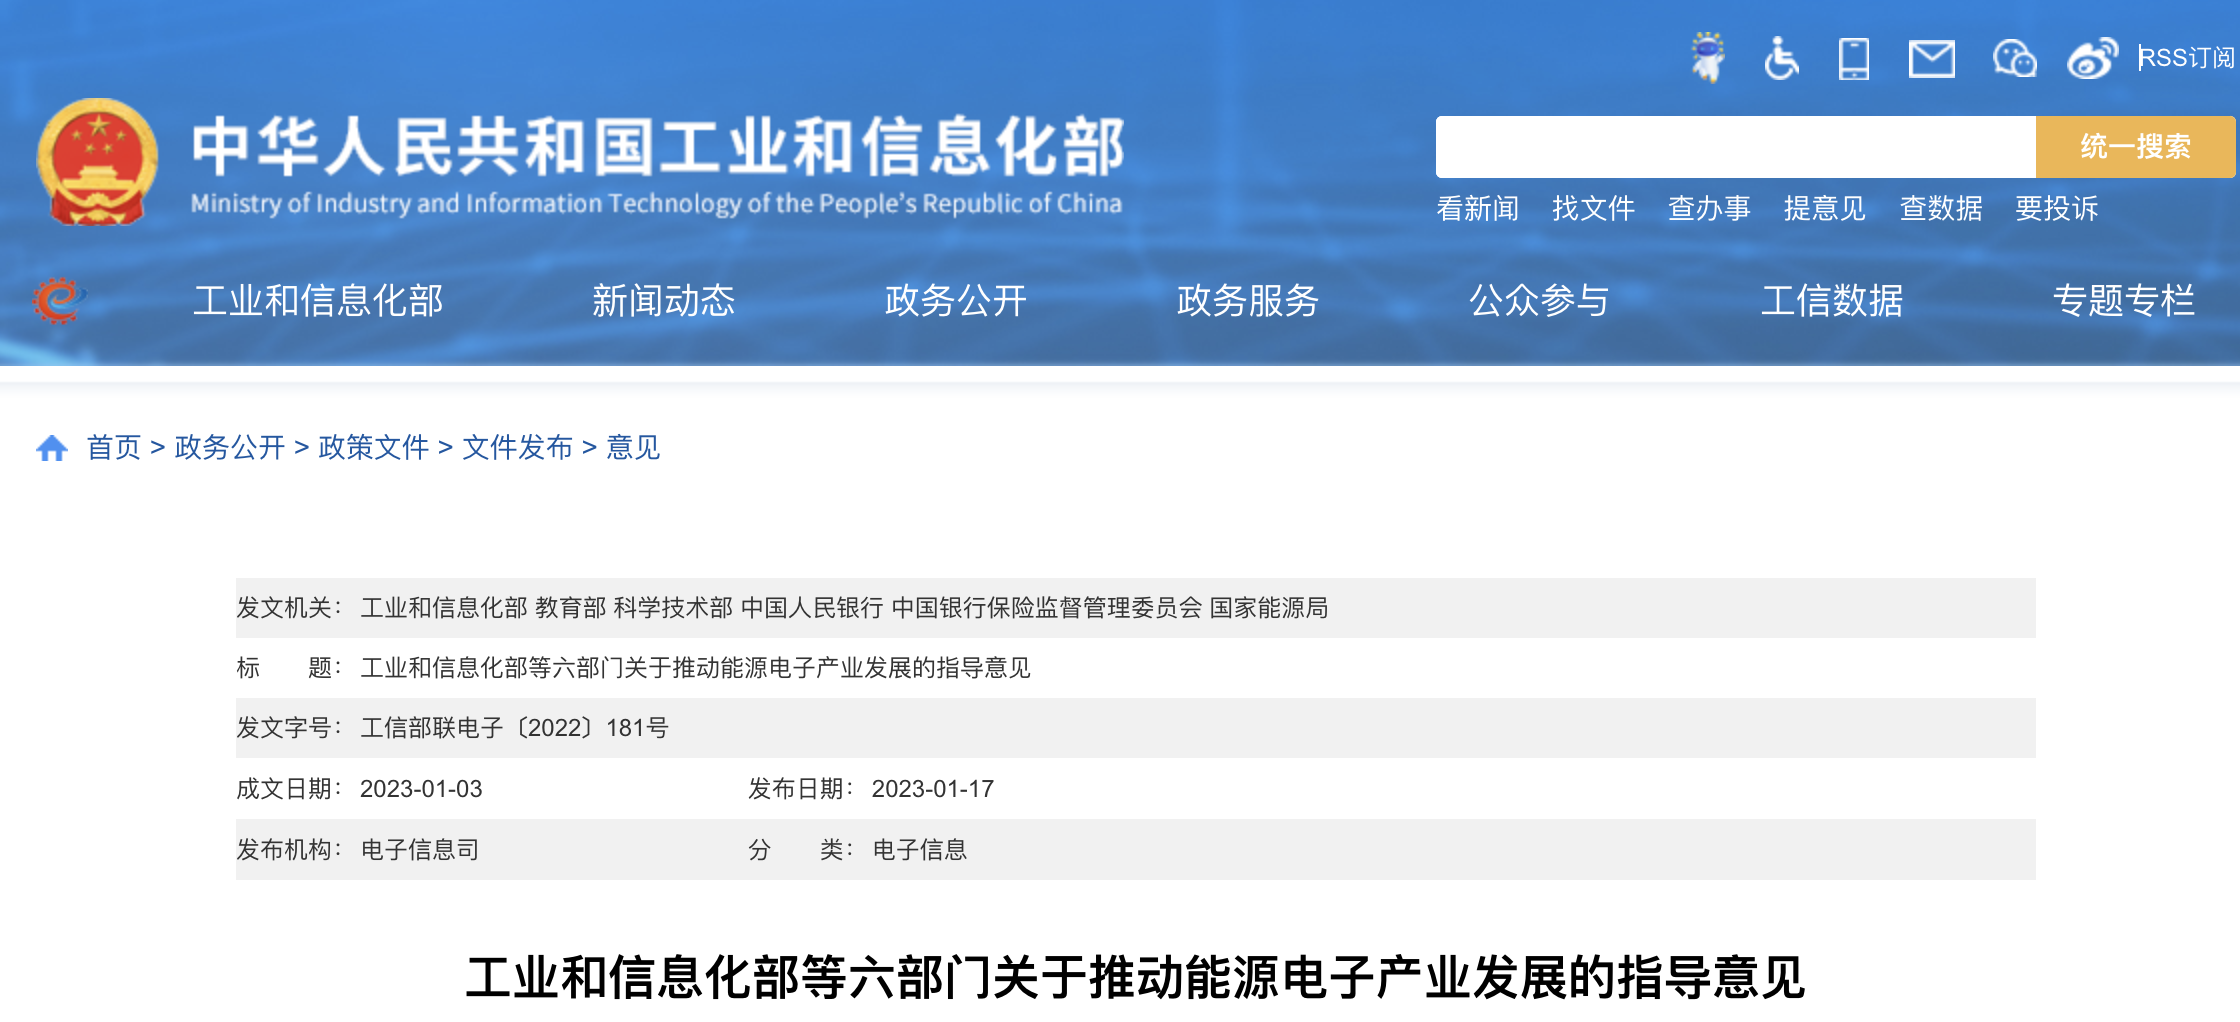This screenshot has height=1022, width=2240.
Task: Go to 首页 in breadcrumb
Action: click(114, 447)
